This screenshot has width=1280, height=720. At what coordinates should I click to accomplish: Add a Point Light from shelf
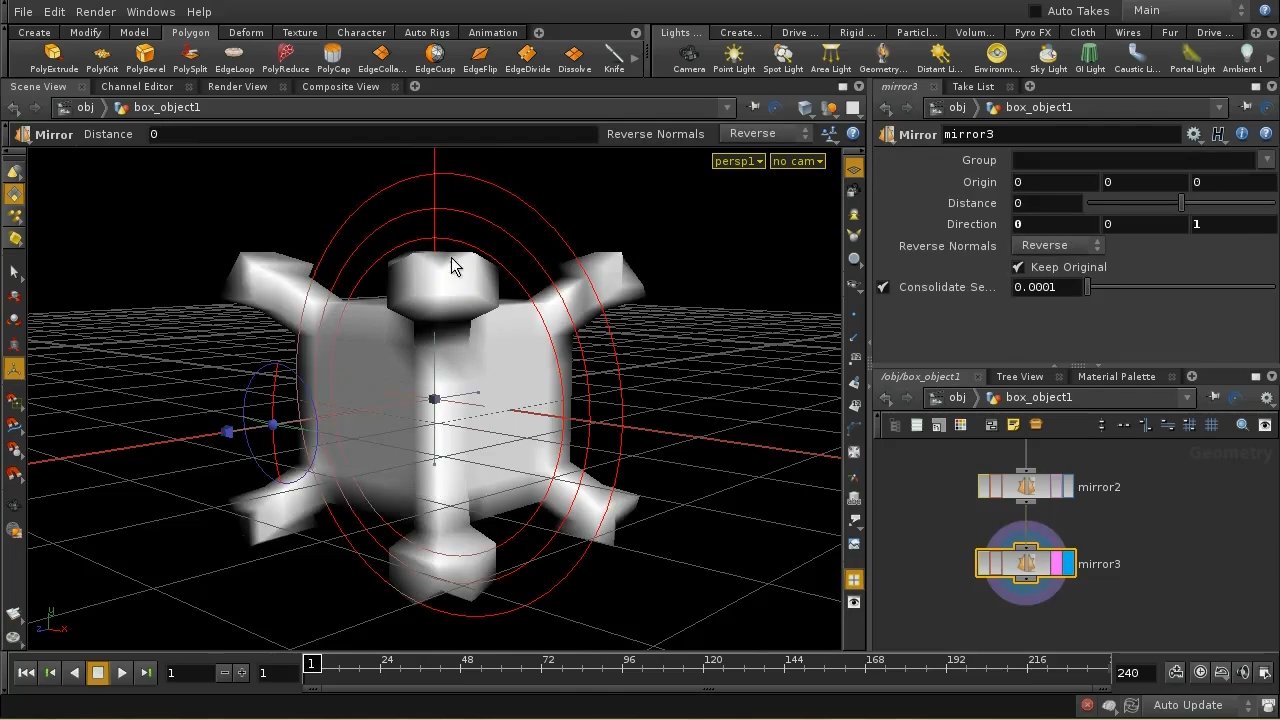click(734, 59)
